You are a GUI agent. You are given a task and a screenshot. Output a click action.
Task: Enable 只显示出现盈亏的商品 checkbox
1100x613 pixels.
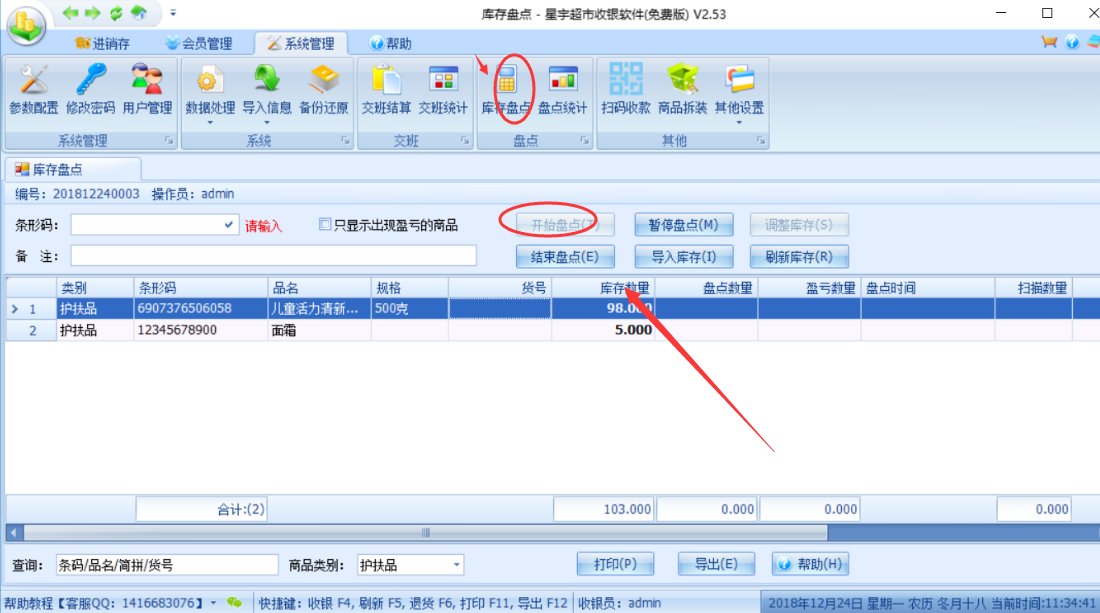(324, 225)
